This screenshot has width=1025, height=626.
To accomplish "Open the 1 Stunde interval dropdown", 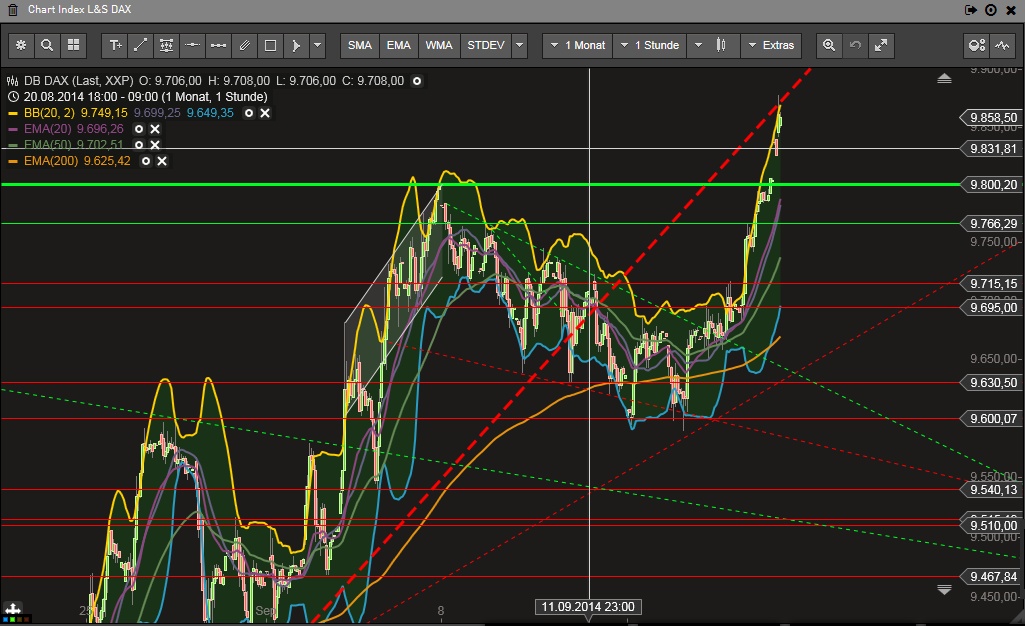I will tap(648, 45).
